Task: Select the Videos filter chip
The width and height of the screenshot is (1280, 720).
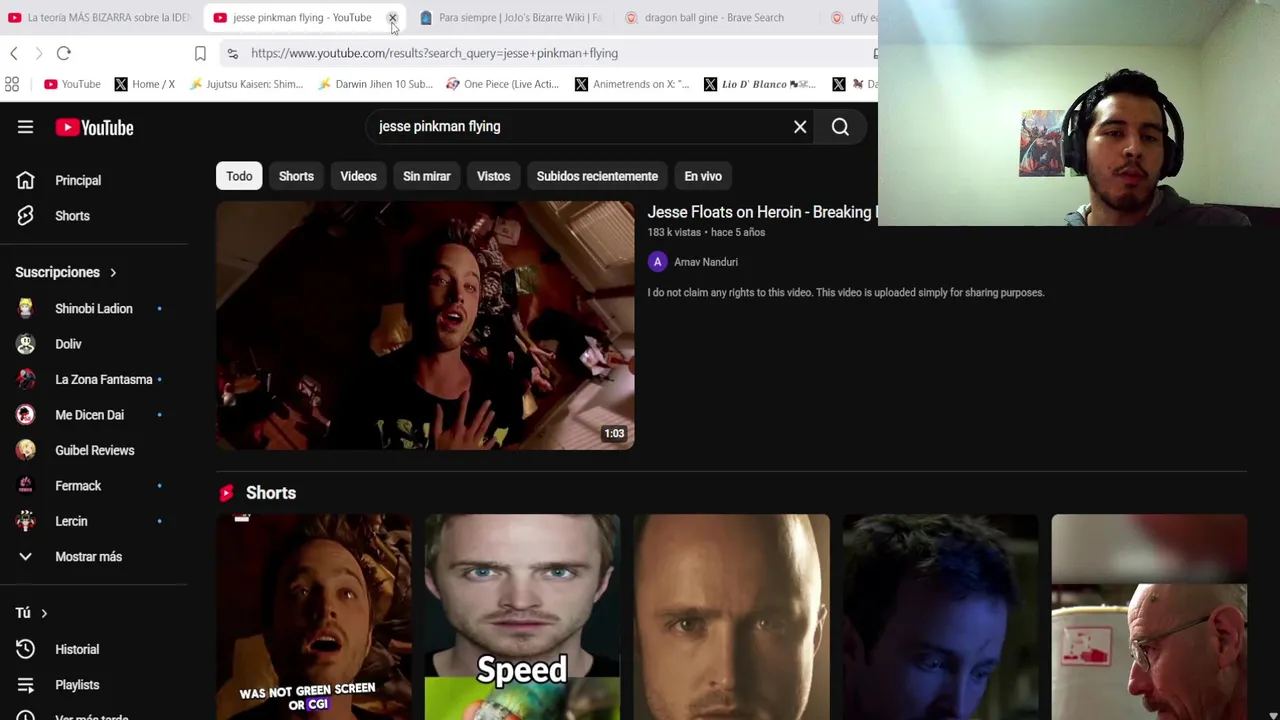Action: coord(358,176)
